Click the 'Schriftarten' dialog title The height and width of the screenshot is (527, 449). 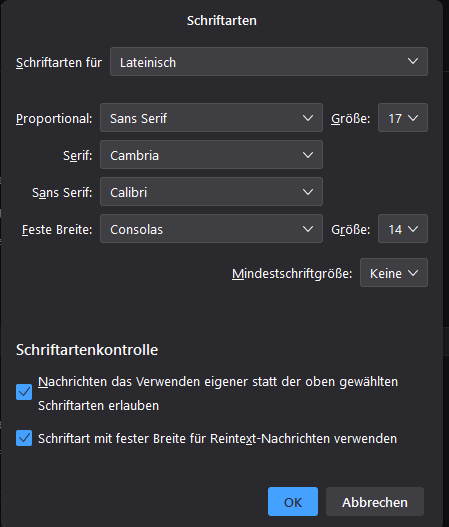[222, 21]
